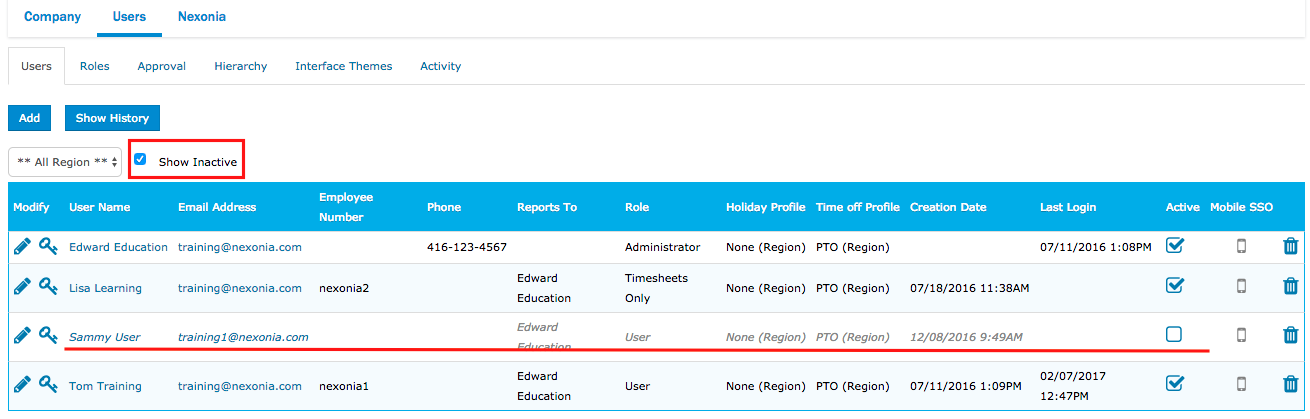
Task: Click trash icon in Sammy User row
Action: pyautogui.click(x=1290, y=335)
